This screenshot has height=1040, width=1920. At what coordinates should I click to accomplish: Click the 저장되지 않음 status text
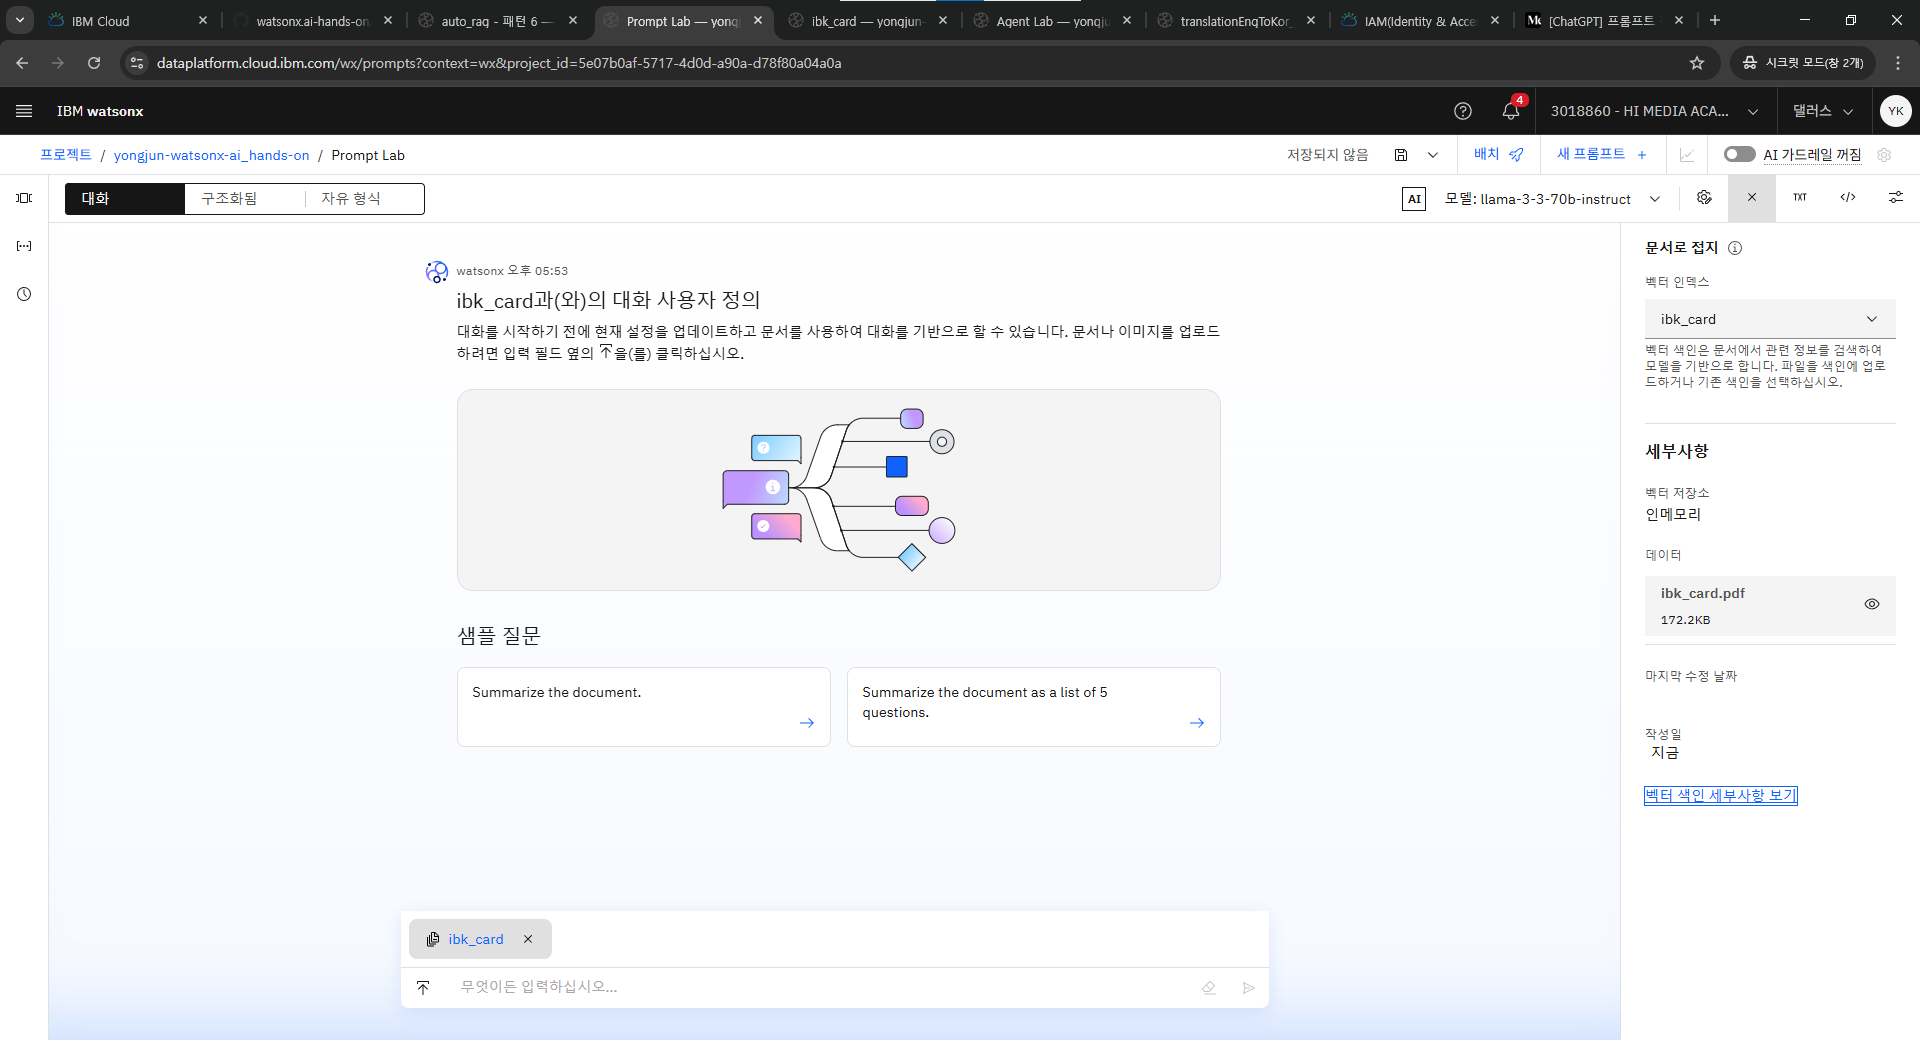point(1328,155)
